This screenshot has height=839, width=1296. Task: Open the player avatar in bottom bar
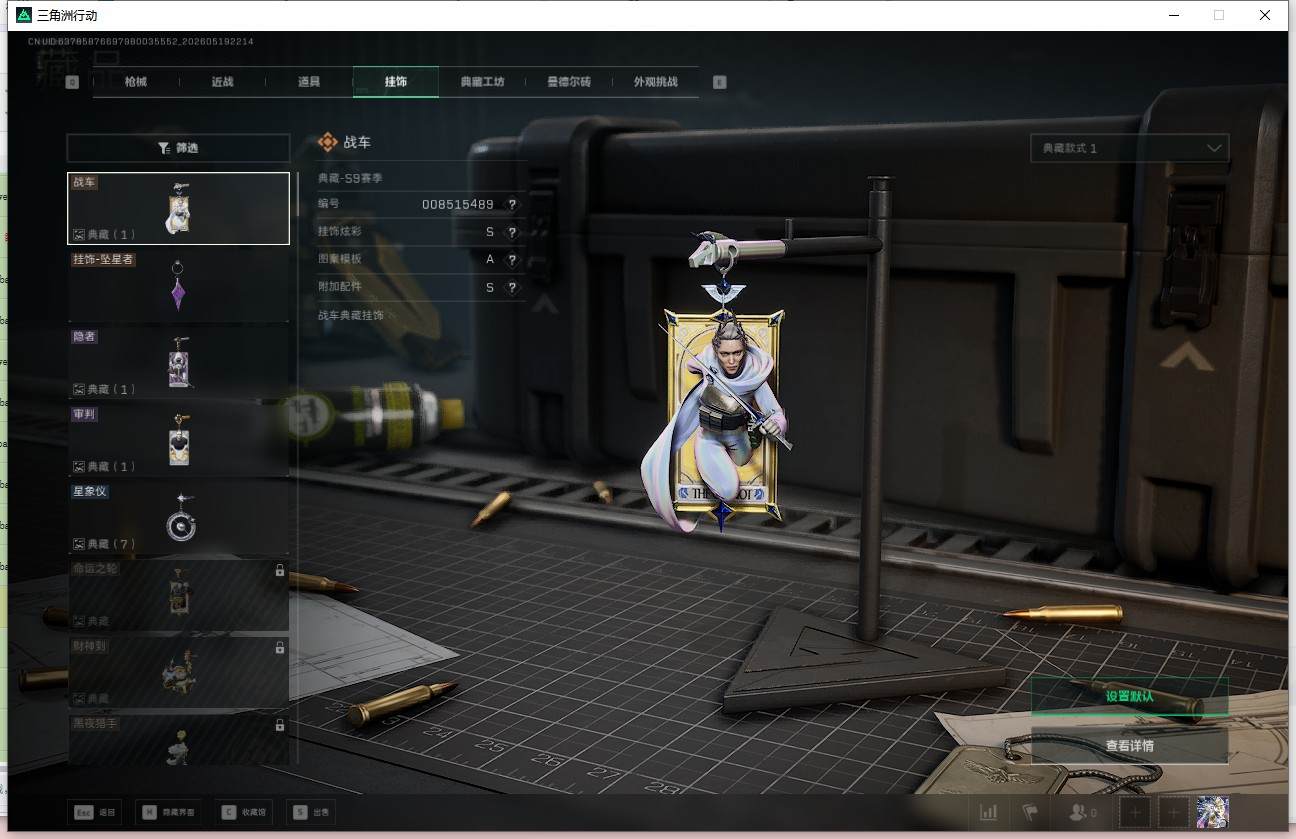pos(1212,812)
